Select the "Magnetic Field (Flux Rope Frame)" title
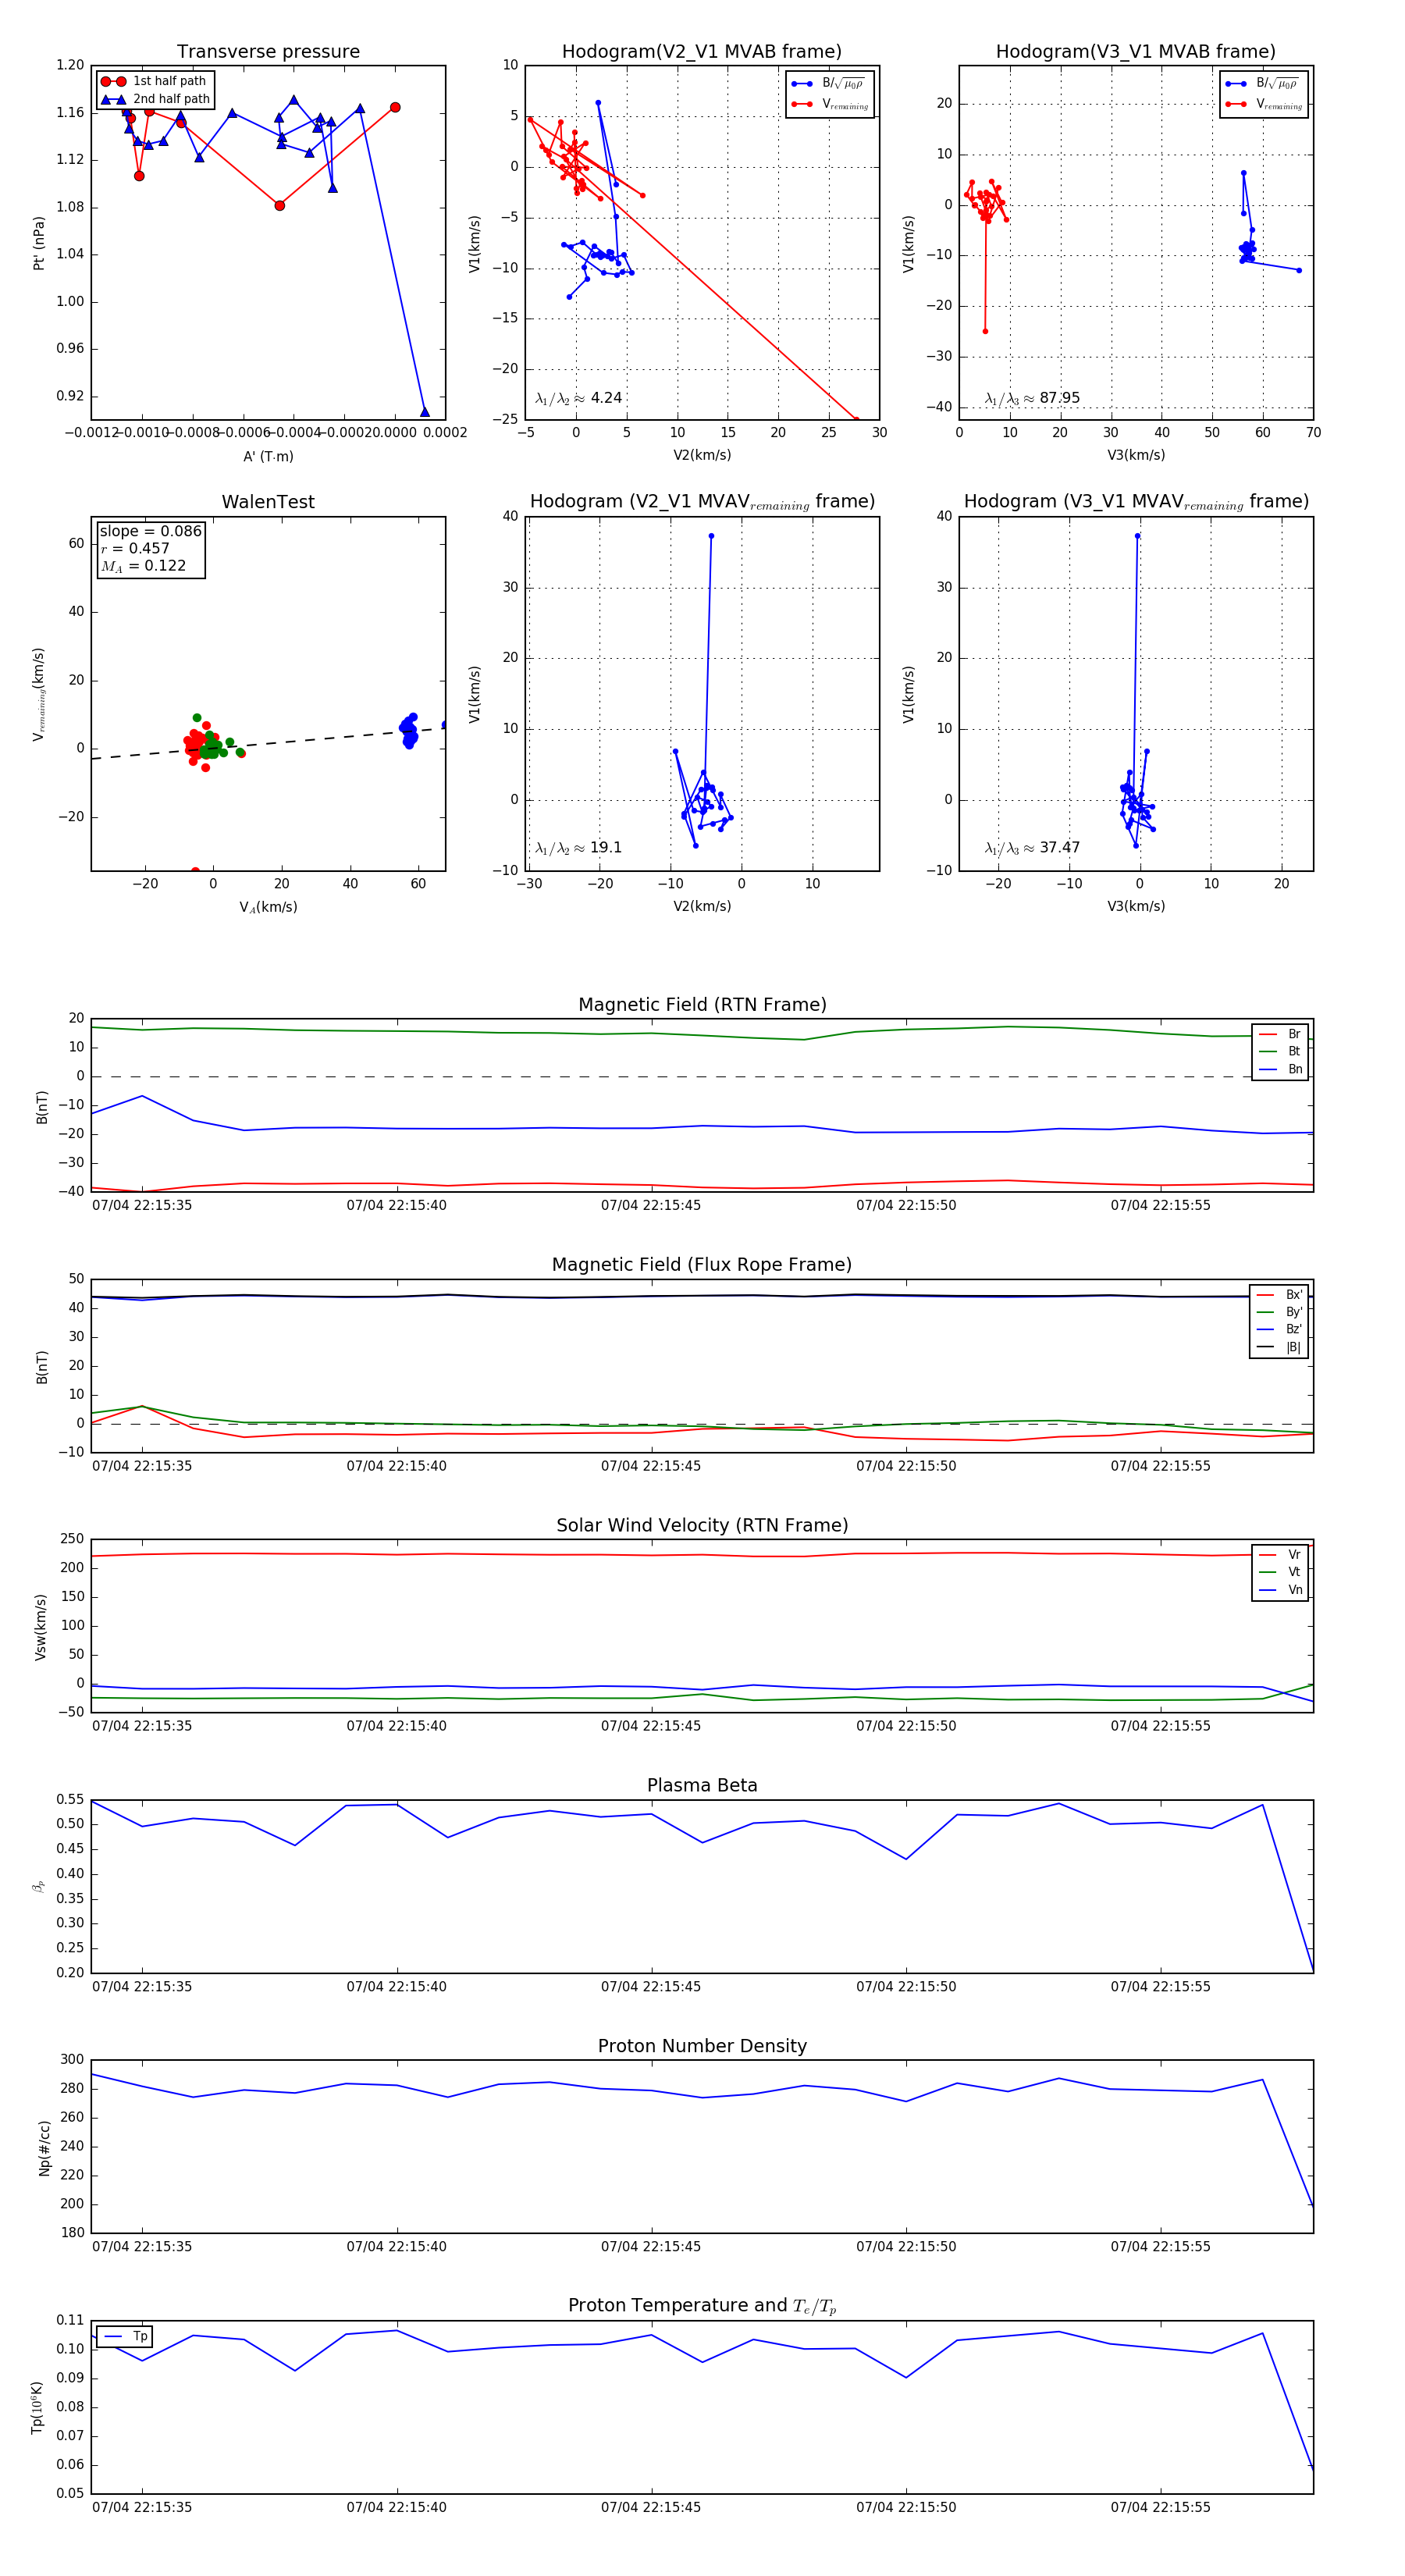This screenshot has width=1405, height=2576. 702,1265
